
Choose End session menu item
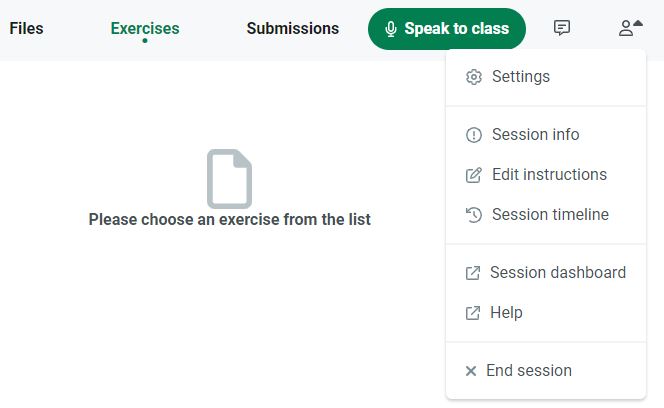click(529, 371)
